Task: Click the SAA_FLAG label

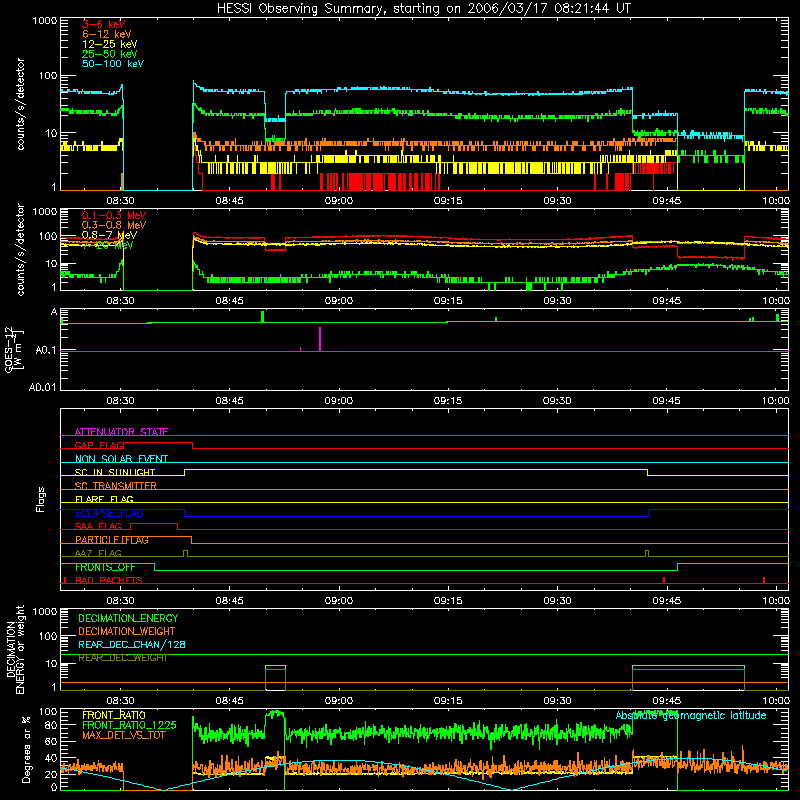Action: (98, 526)
